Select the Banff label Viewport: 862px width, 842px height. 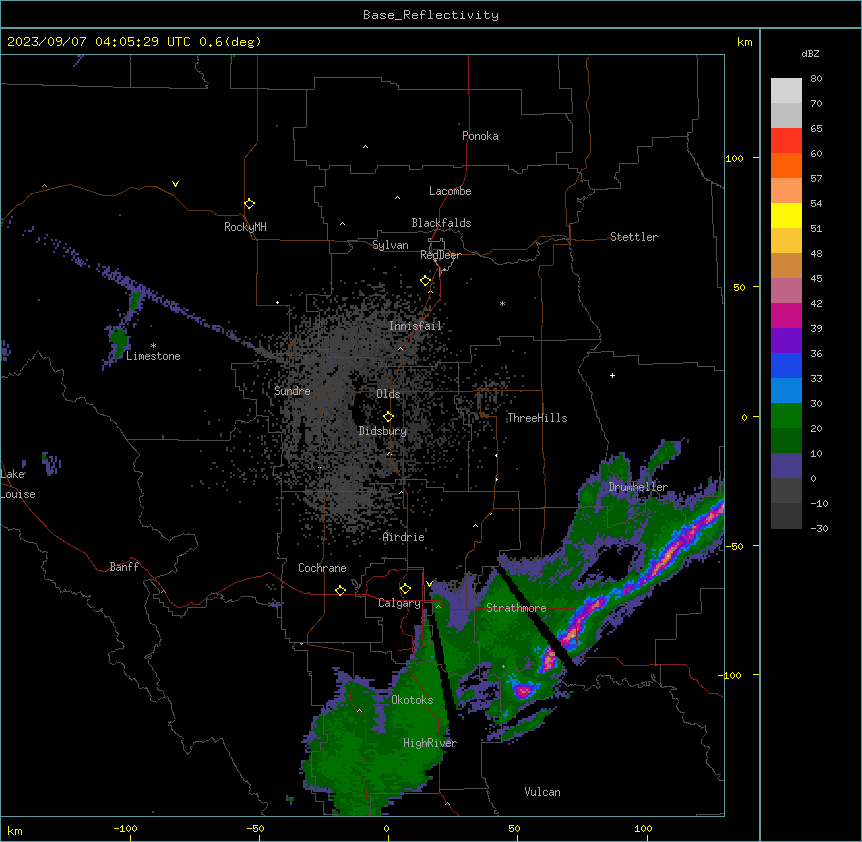point(124,567)
